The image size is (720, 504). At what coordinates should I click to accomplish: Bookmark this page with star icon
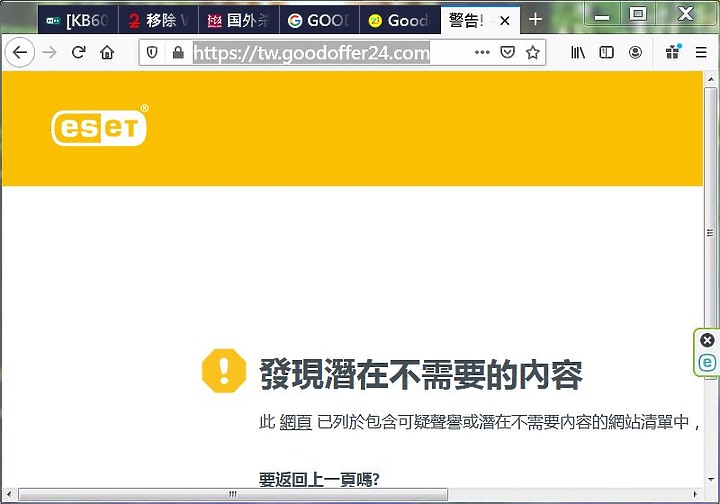(x=533, y=52)
